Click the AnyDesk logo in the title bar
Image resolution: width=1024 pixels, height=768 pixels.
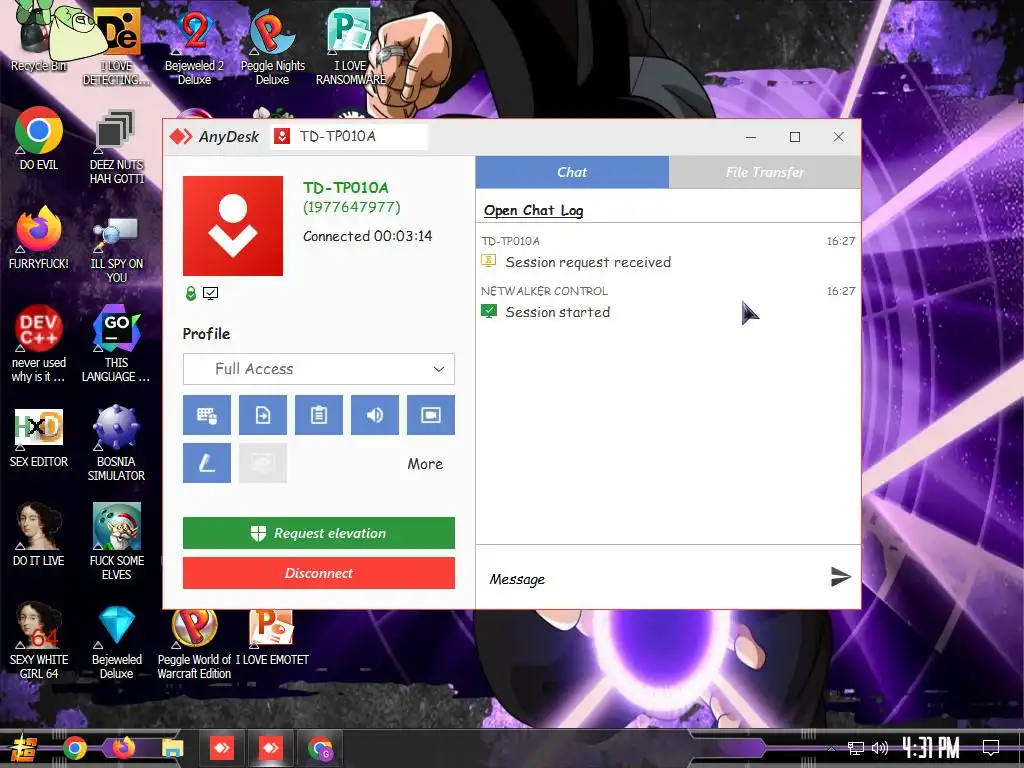(x=214, y=136)
